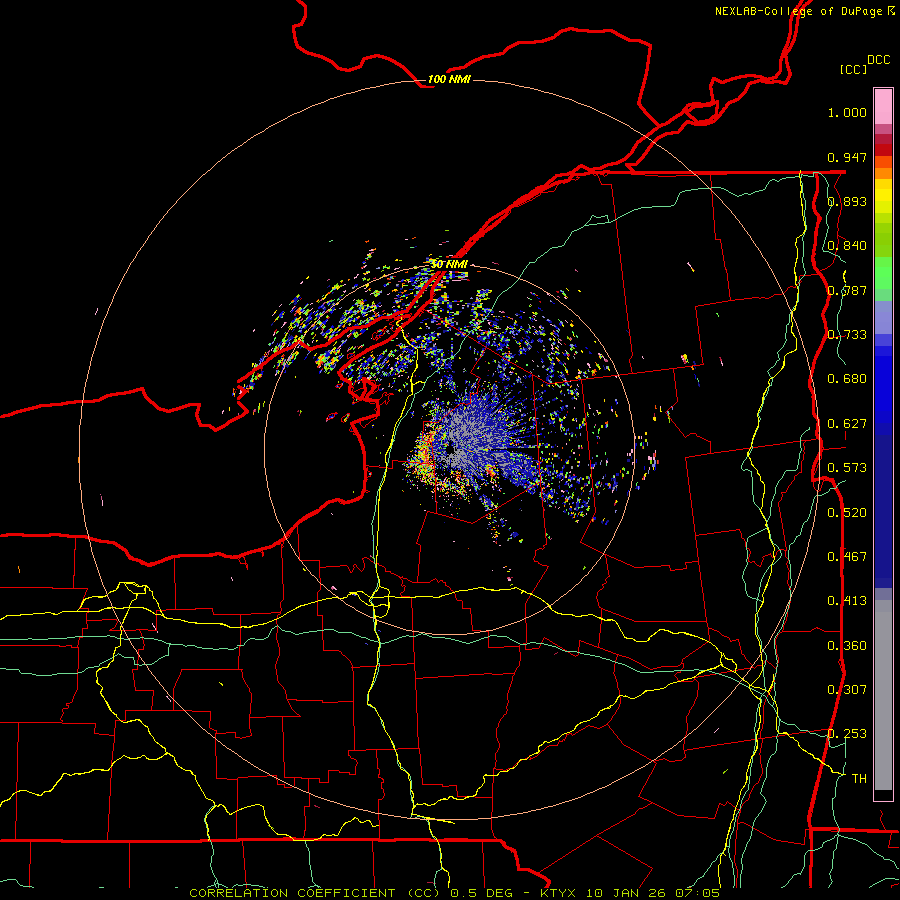Click the gray segment of color bar

tap(883, 695)
